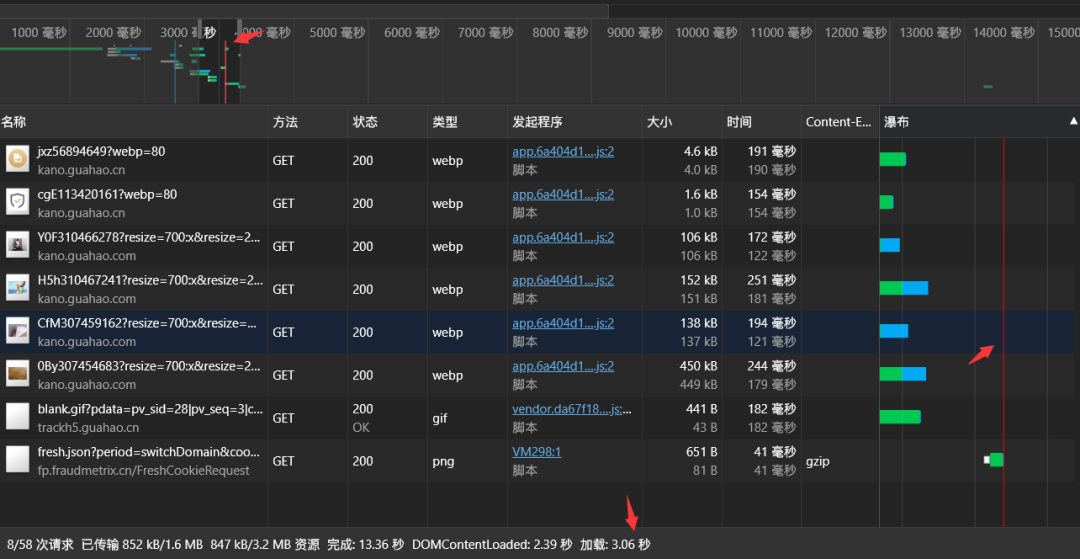Click the blank.gif file icon
This screenshot has width=1080, height=559.
point(17,417)
